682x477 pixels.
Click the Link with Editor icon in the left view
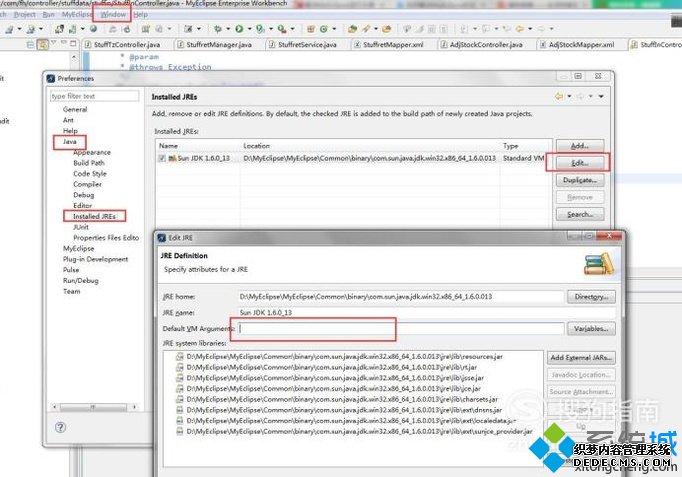(x=43, y=44)
